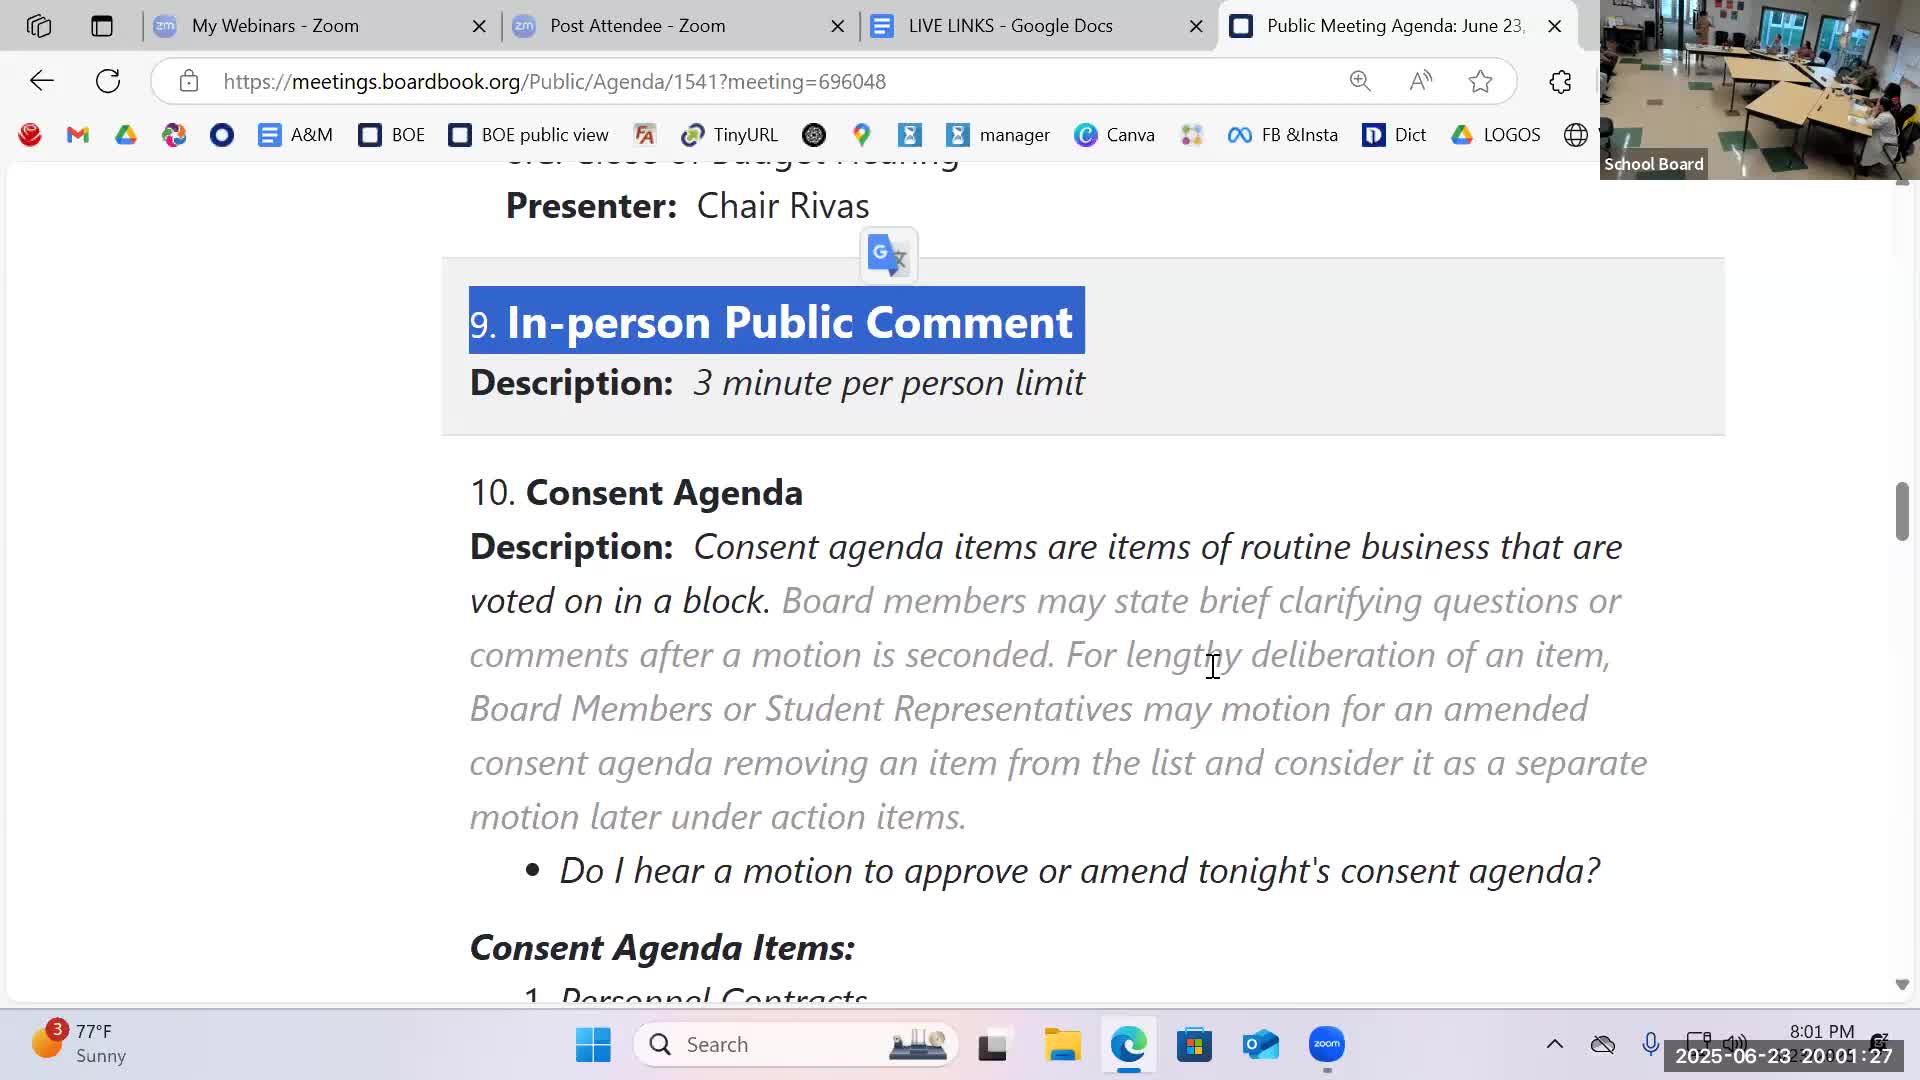
Task: Open the workspaces icon in tab strip
Action: [39, 26]
